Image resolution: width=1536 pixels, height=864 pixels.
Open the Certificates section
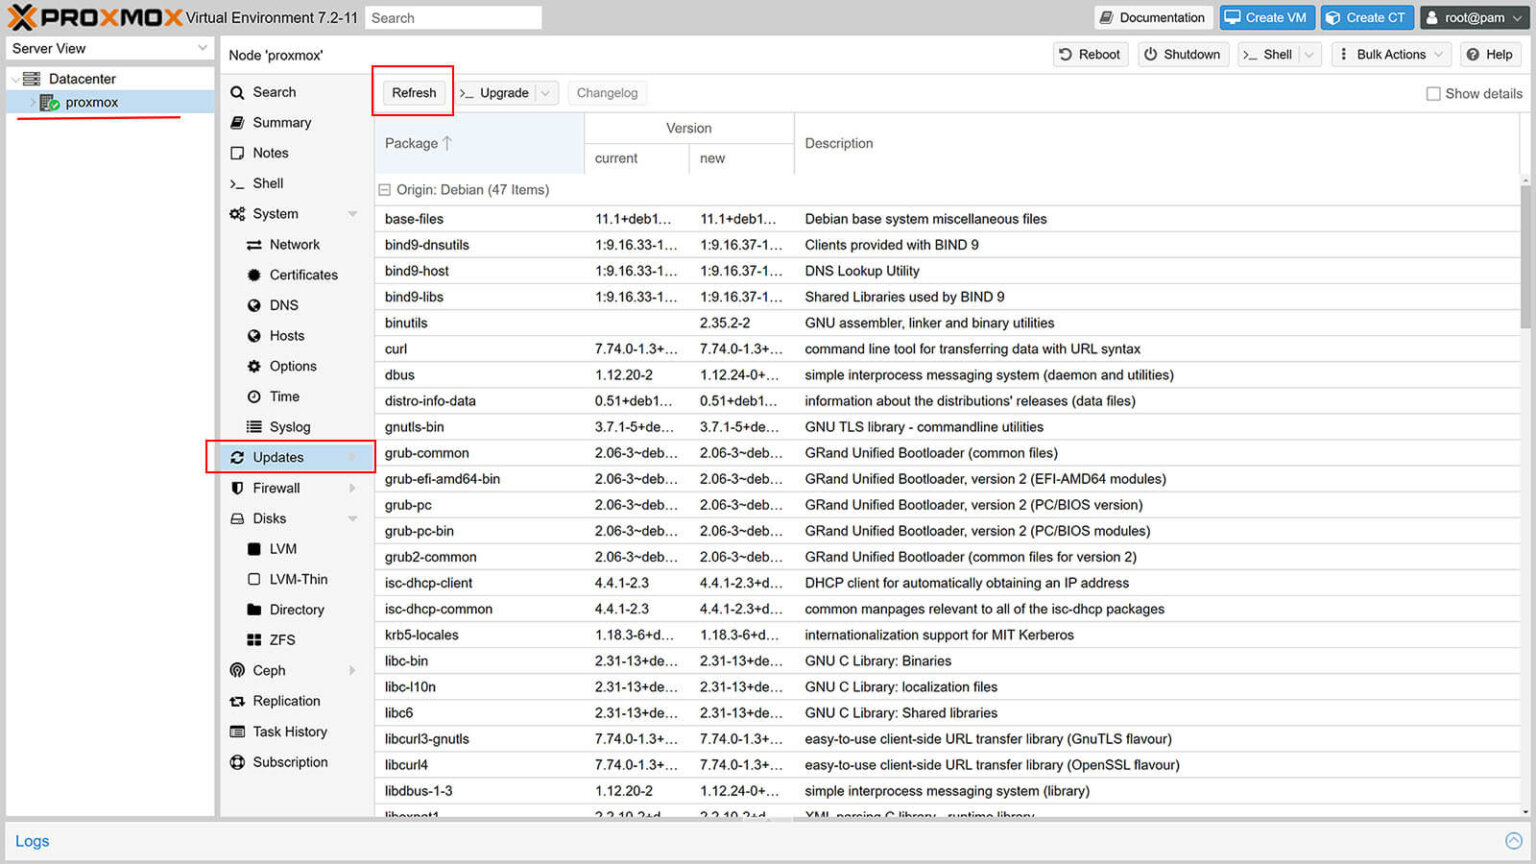point(253,274)
